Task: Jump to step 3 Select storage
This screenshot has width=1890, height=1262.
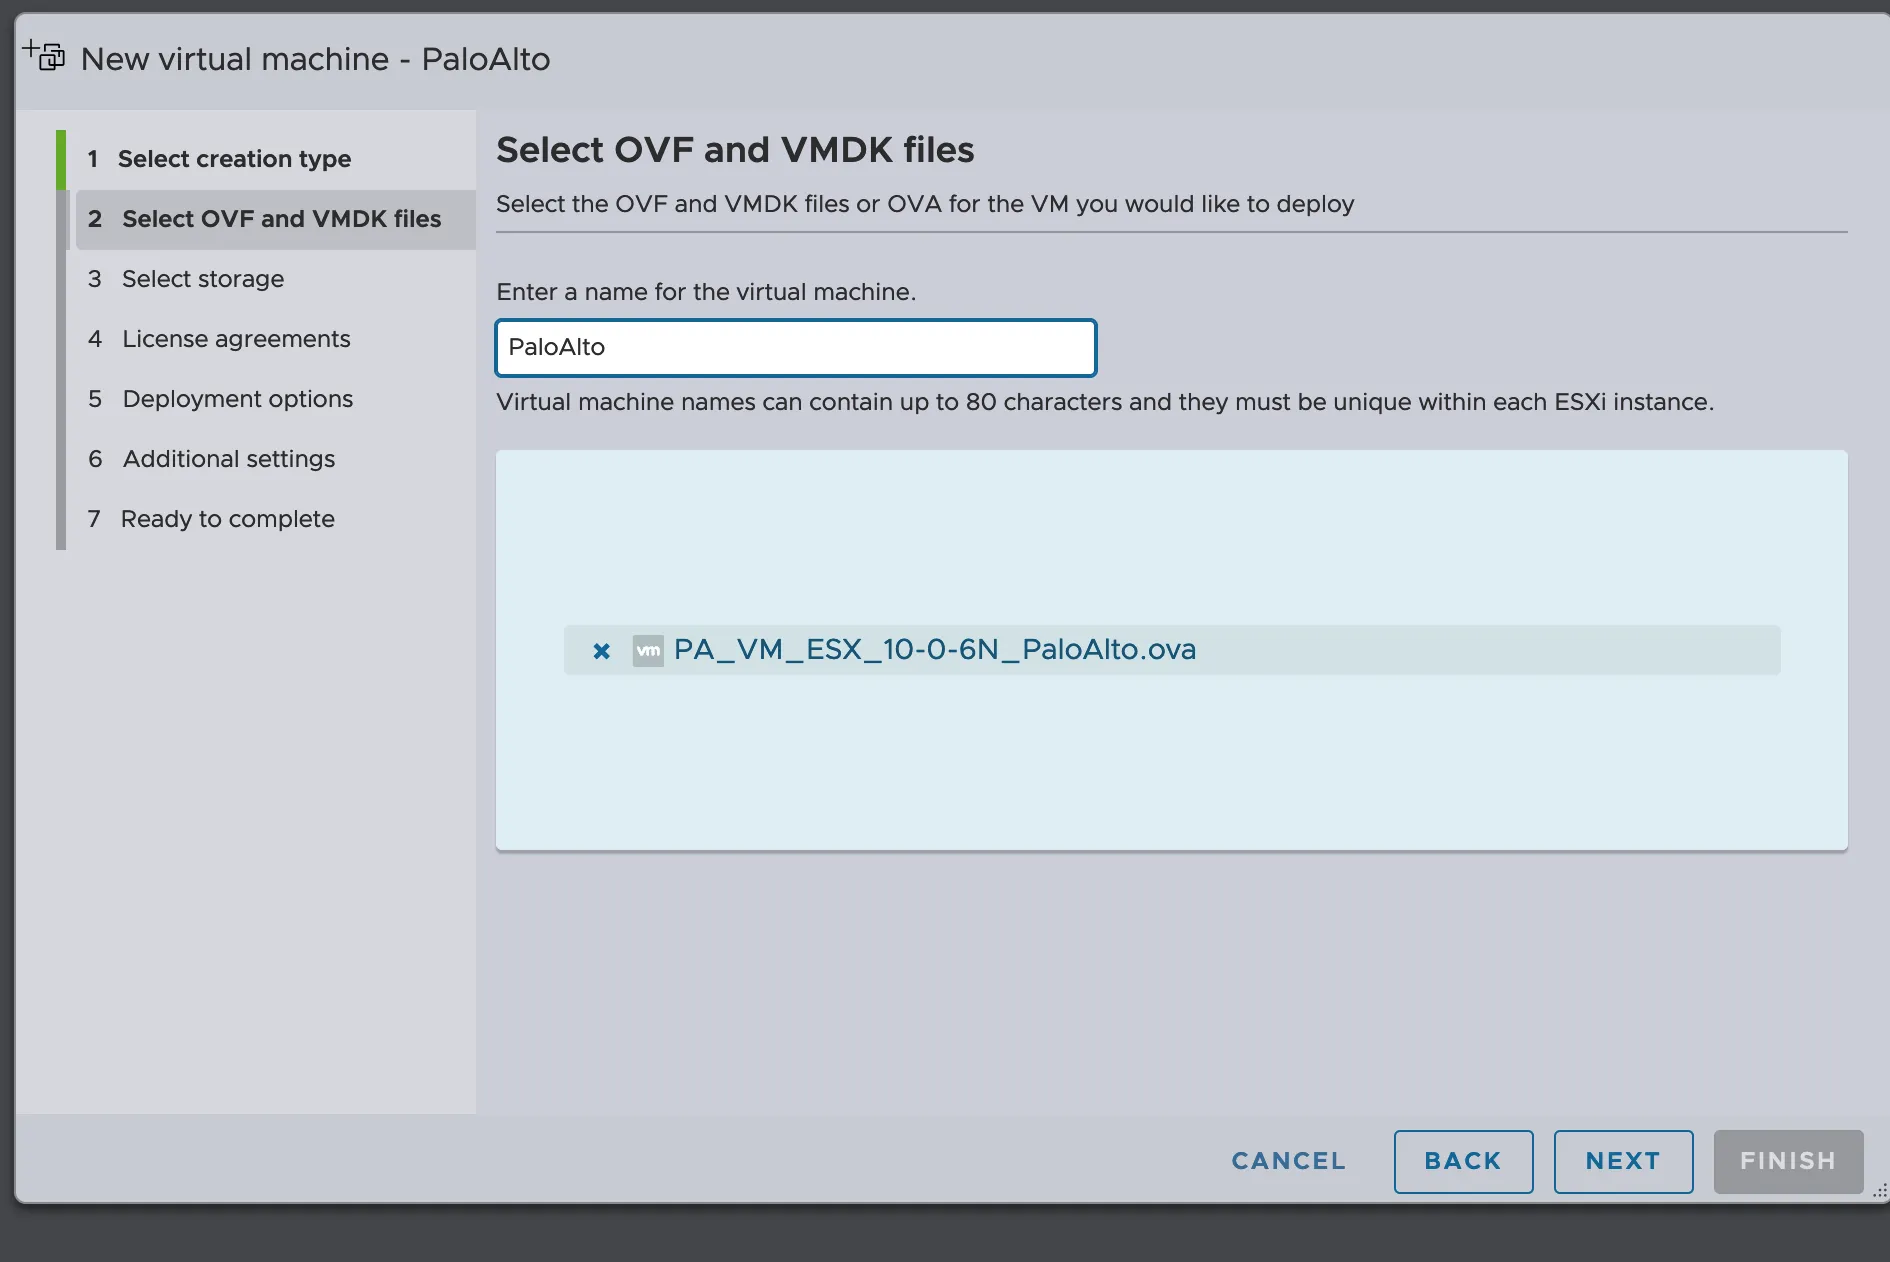Action: (x=202, y=279)
